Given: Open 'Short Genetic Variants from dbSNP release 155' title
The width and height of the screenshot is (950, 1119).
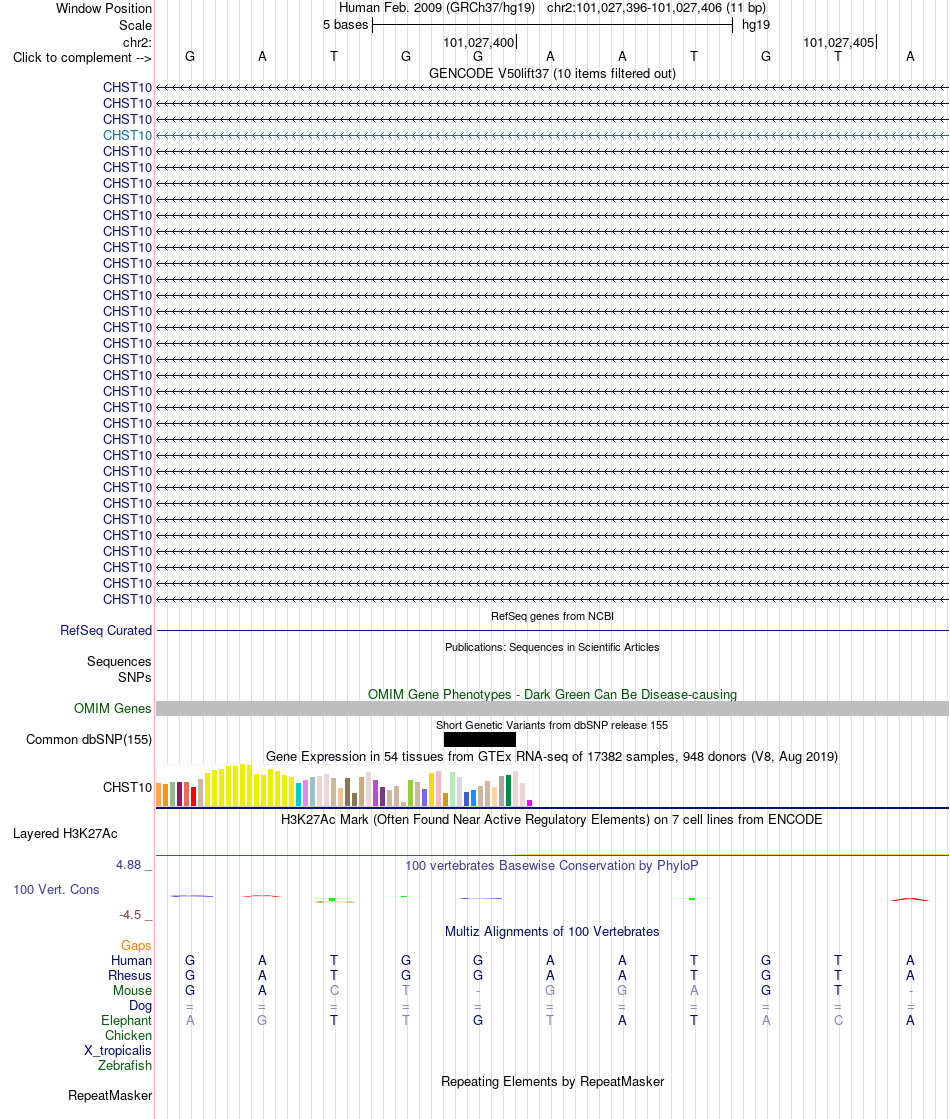Looking at the screenshot, I should click(x=552, y=725).
